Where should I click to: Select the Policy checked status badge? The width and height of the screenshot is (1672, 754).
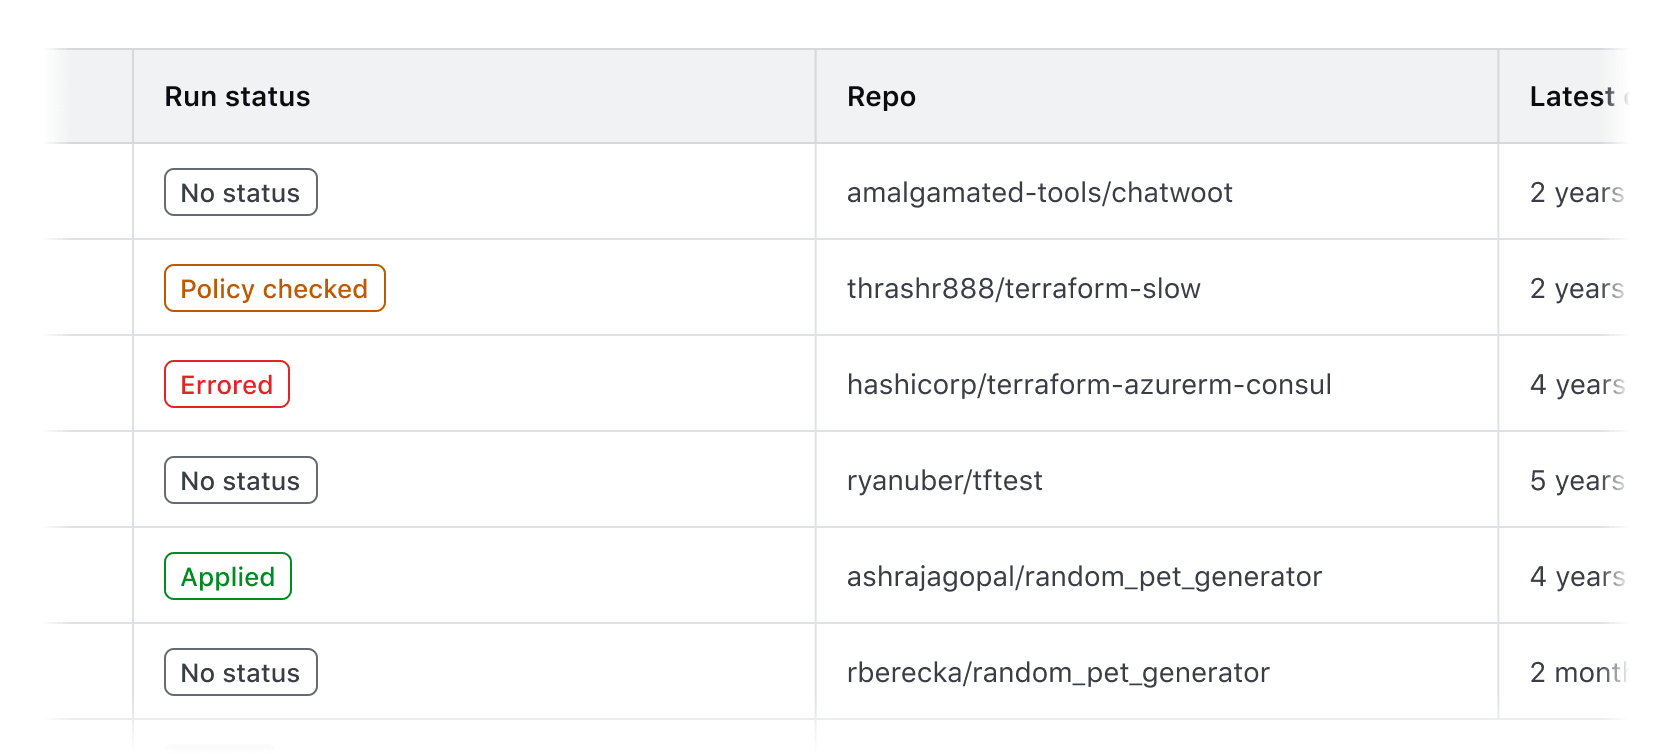[x=274, y=289]
